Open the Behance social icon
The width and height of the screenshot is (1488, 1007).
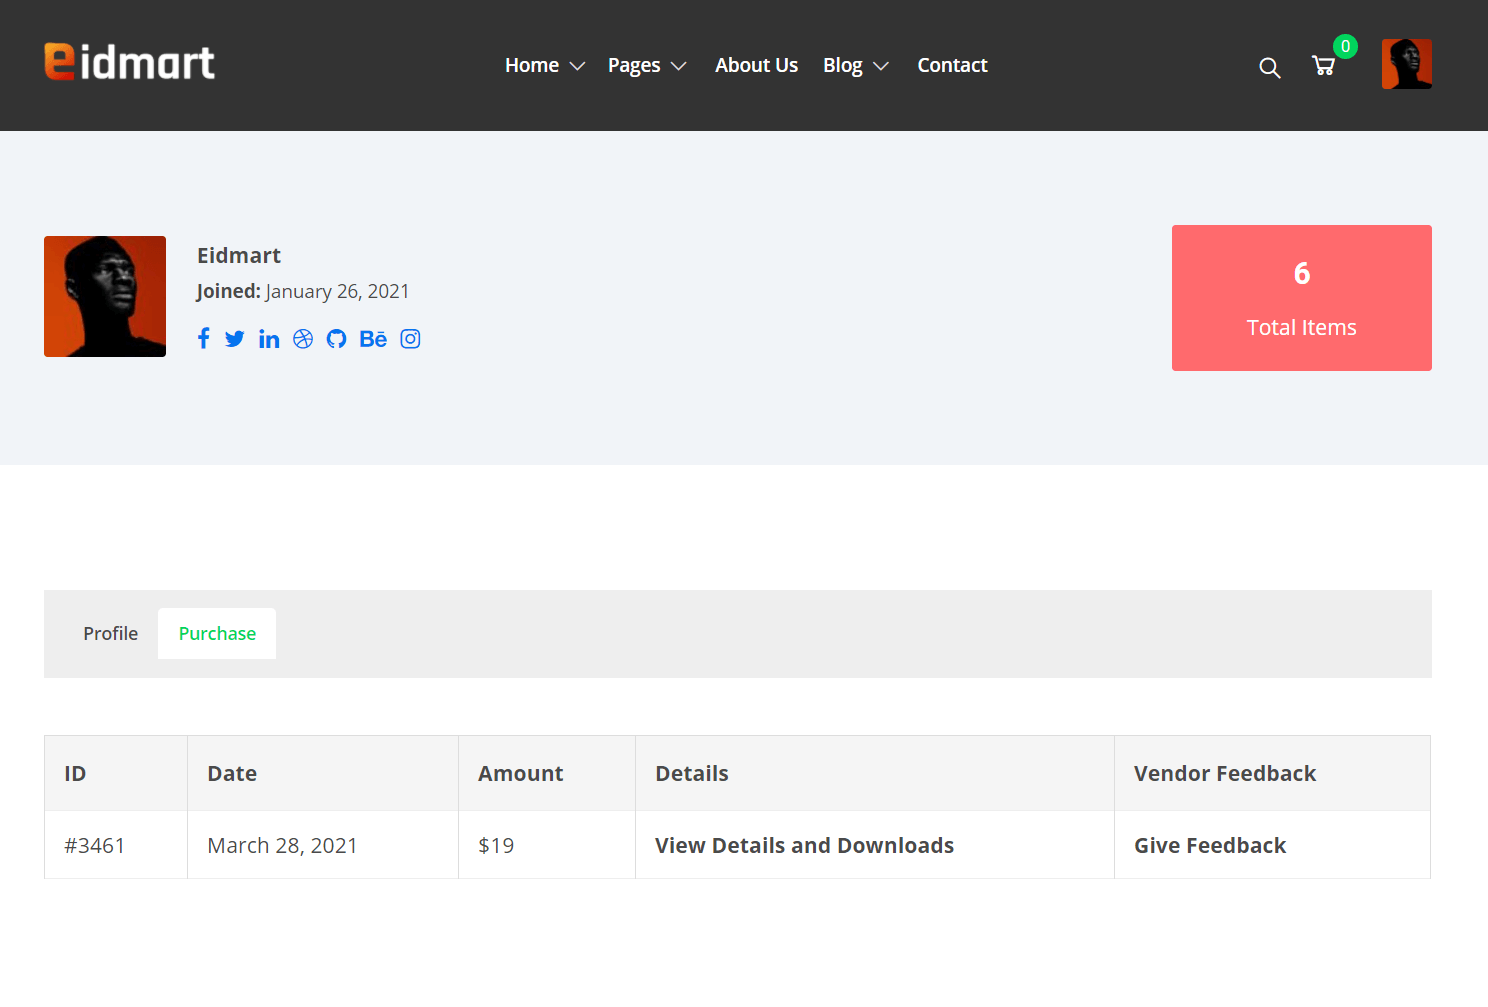pyautogui.click(x=372, y=338)
